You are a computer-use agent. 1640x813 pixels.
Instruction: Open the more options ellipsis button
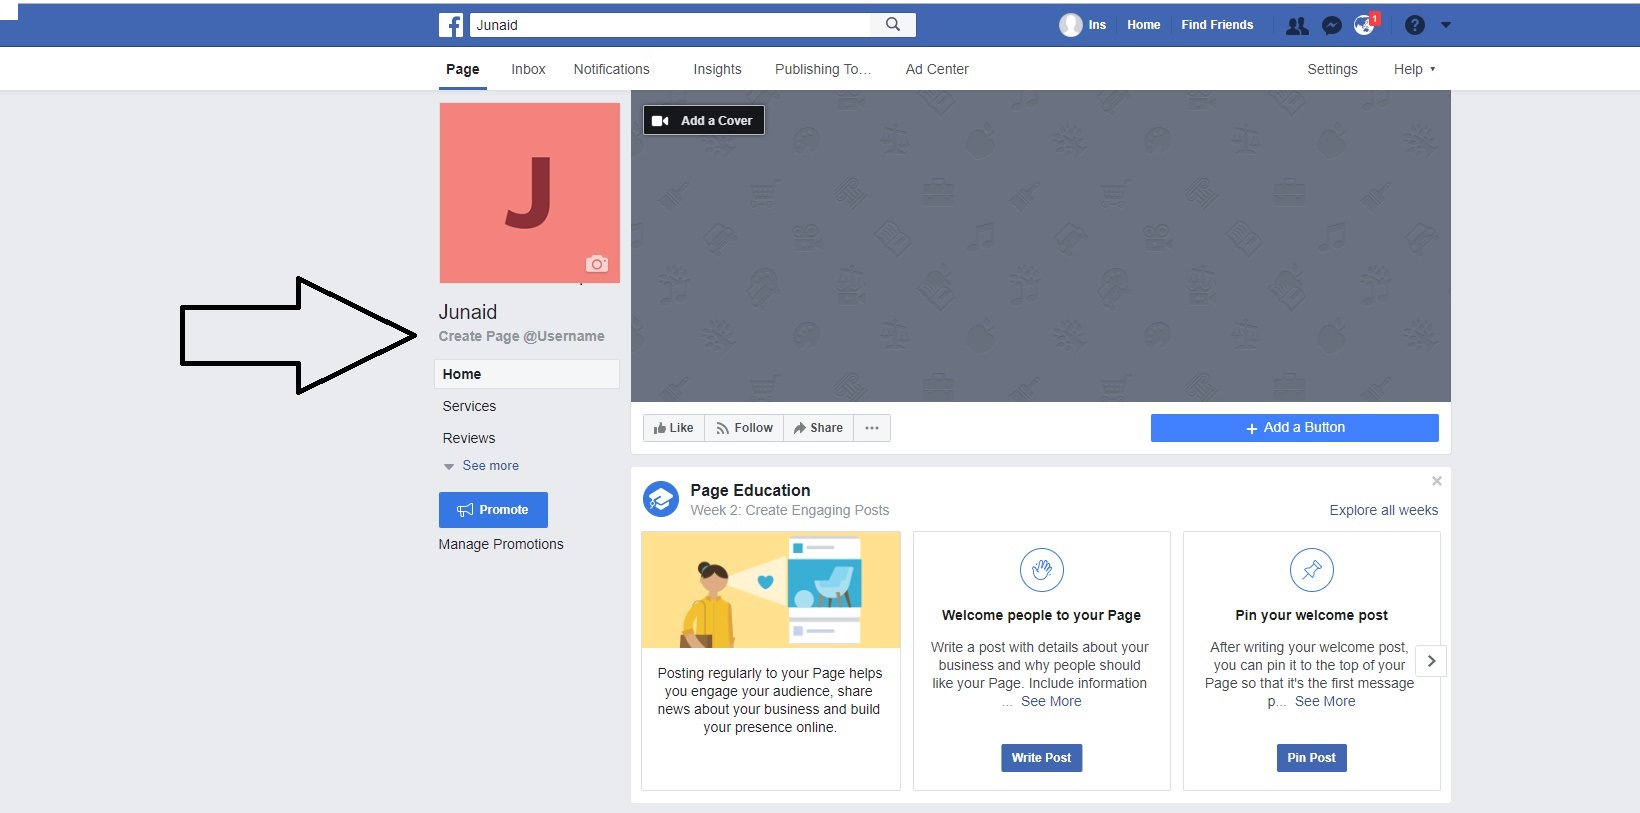click(x=872, y=428)
